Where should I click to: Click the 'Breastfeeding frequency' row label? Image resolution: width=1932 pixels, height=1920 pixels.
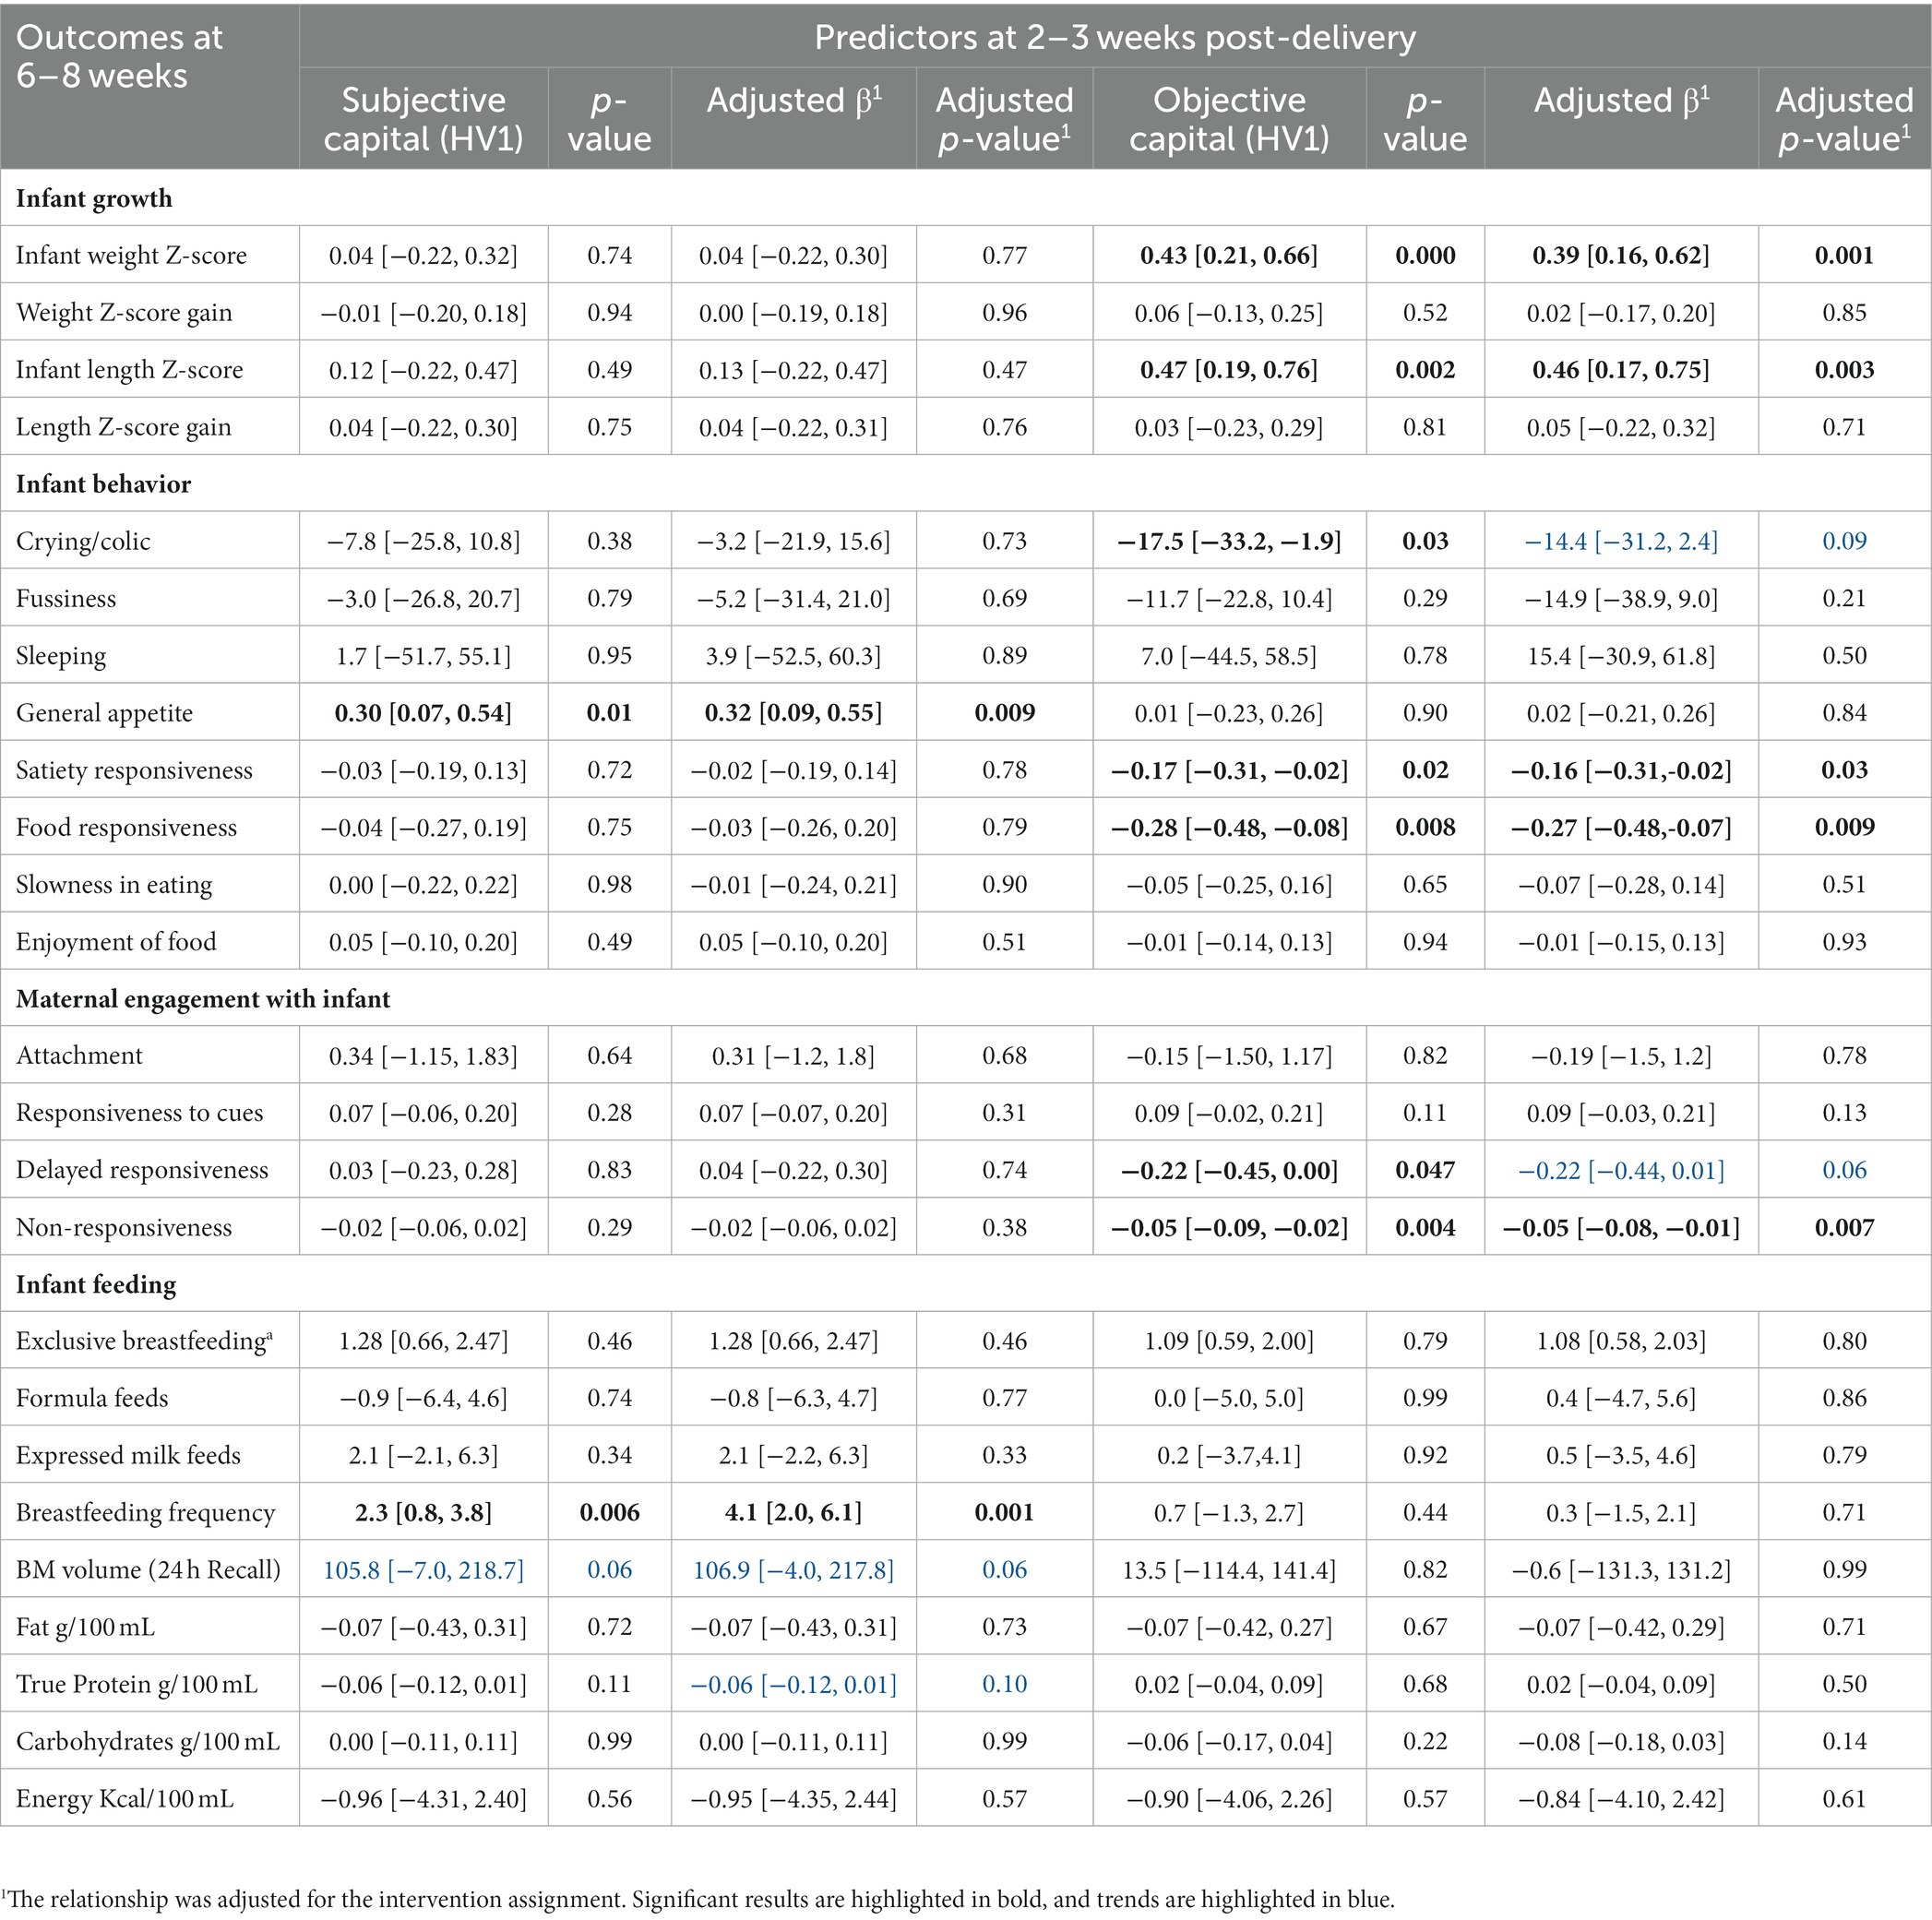pyautogui.click(x=145, y=1512)
